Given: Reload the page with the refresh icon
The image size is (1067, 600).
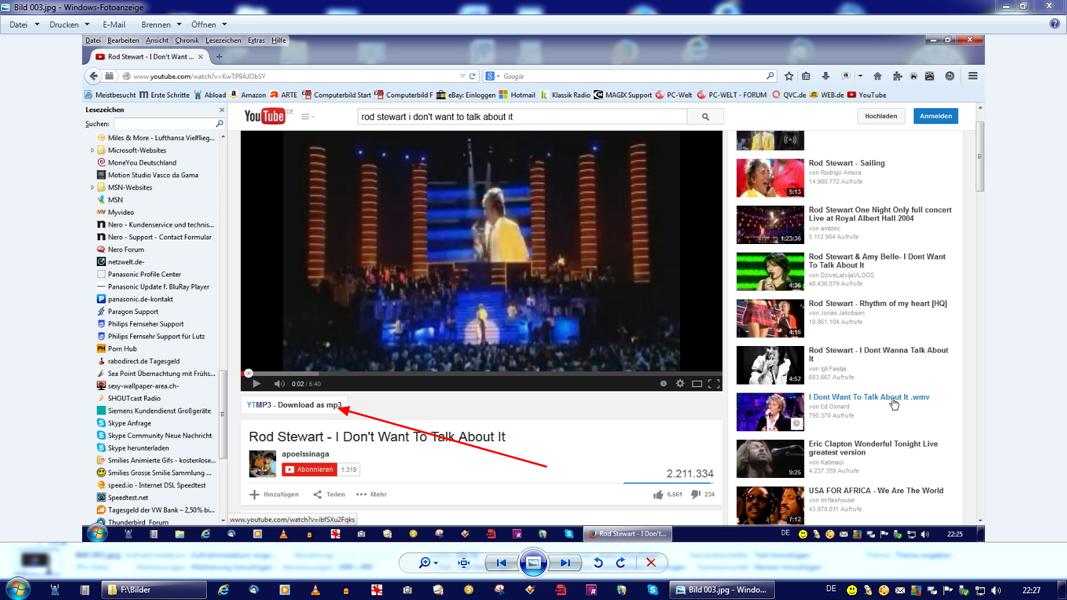Looking at the screenshot, I should click(472, 76).
